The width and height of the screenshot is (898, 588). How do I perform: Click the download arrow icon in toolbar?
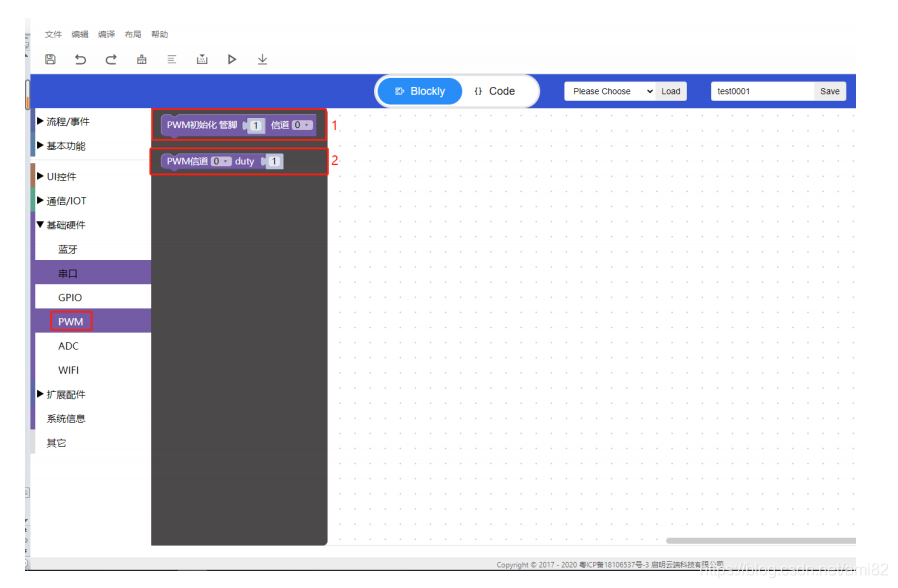[262, 59]
